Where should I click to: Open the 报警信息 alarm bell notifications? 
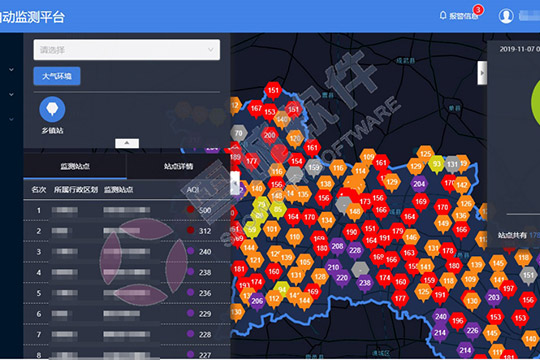point(458,16)
